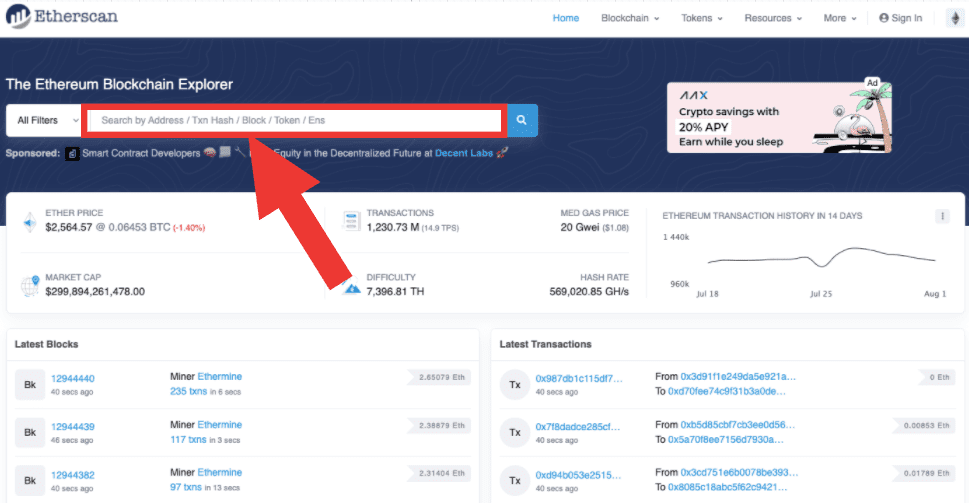Open block 12944440
This screenshot has width=969, height=503.
pos(72,379)
